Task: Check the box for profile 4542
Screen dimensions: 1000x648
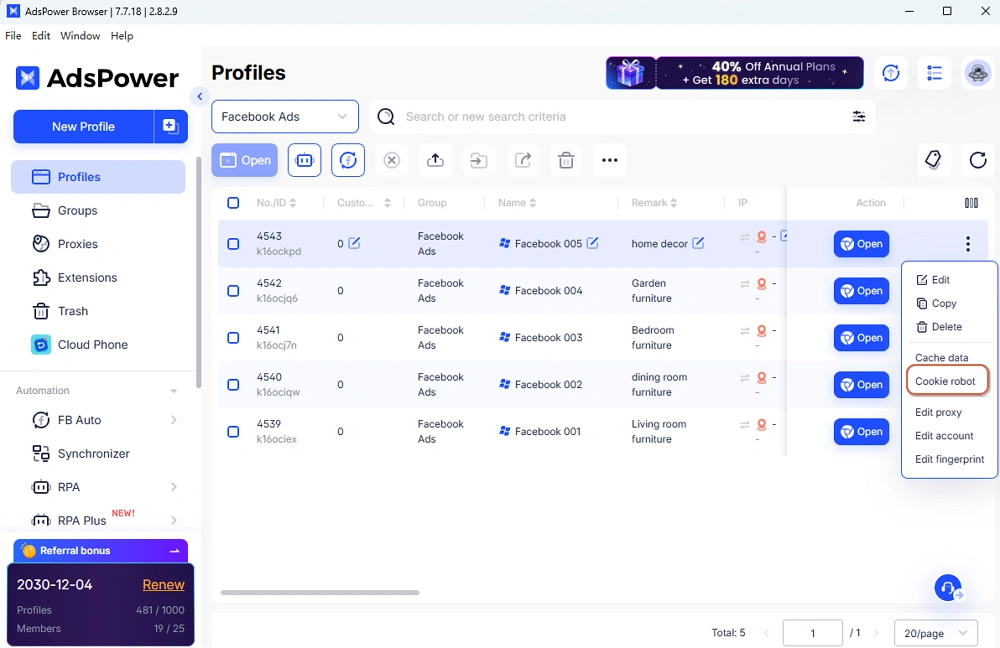Action: coord(233,291)
